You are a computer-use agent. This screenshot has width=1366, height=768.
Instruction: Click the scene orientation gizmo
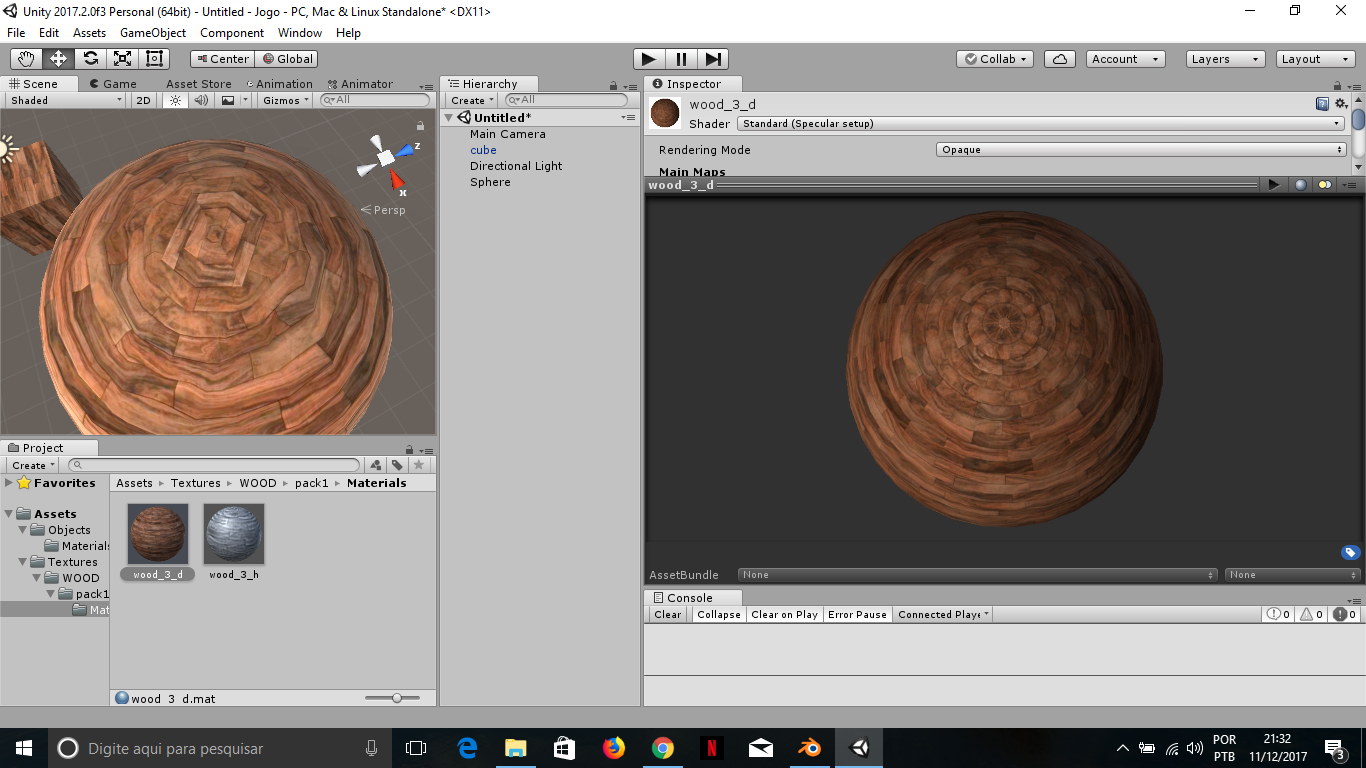click(388, 160)
